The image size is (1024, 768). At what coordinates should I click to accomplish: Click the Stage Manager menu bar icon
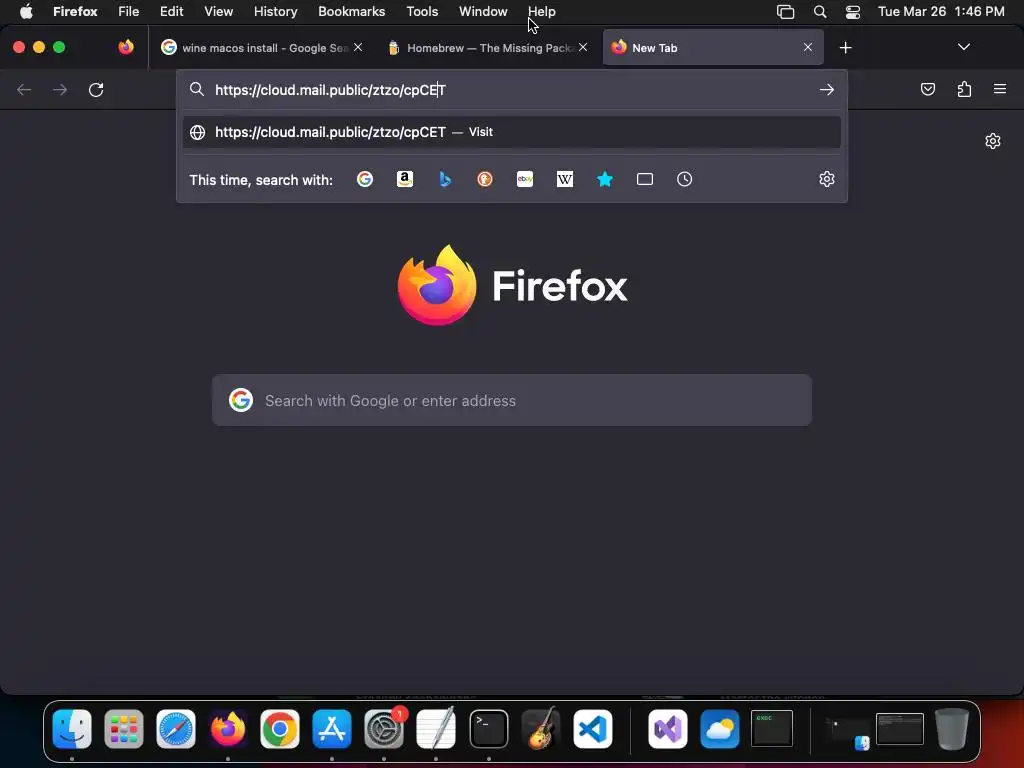tap(785, 12)
